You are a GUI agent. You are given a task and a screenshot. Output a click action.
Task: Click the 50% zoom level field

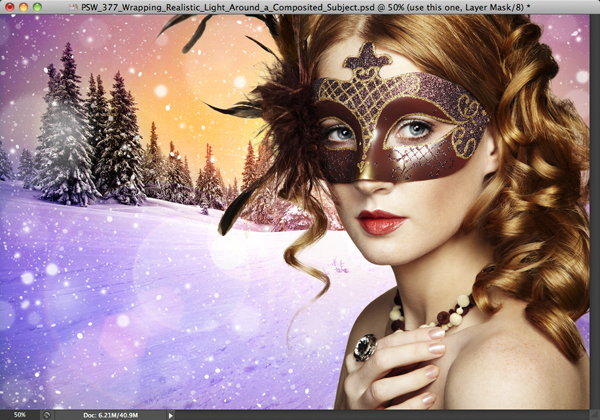click(x=20, y=415)
